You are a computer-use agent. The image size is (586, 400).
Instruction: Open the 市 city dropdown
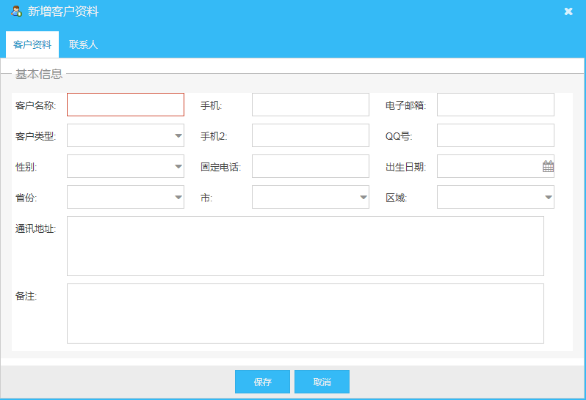point(363,197)
